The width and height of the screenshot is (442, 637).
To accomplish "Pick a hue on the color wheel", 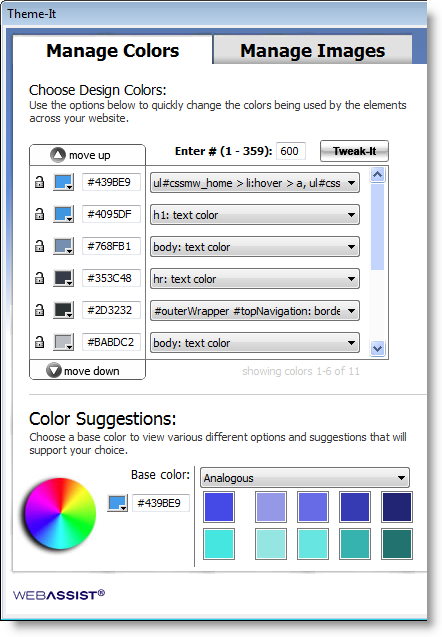I will click(60, 514).
